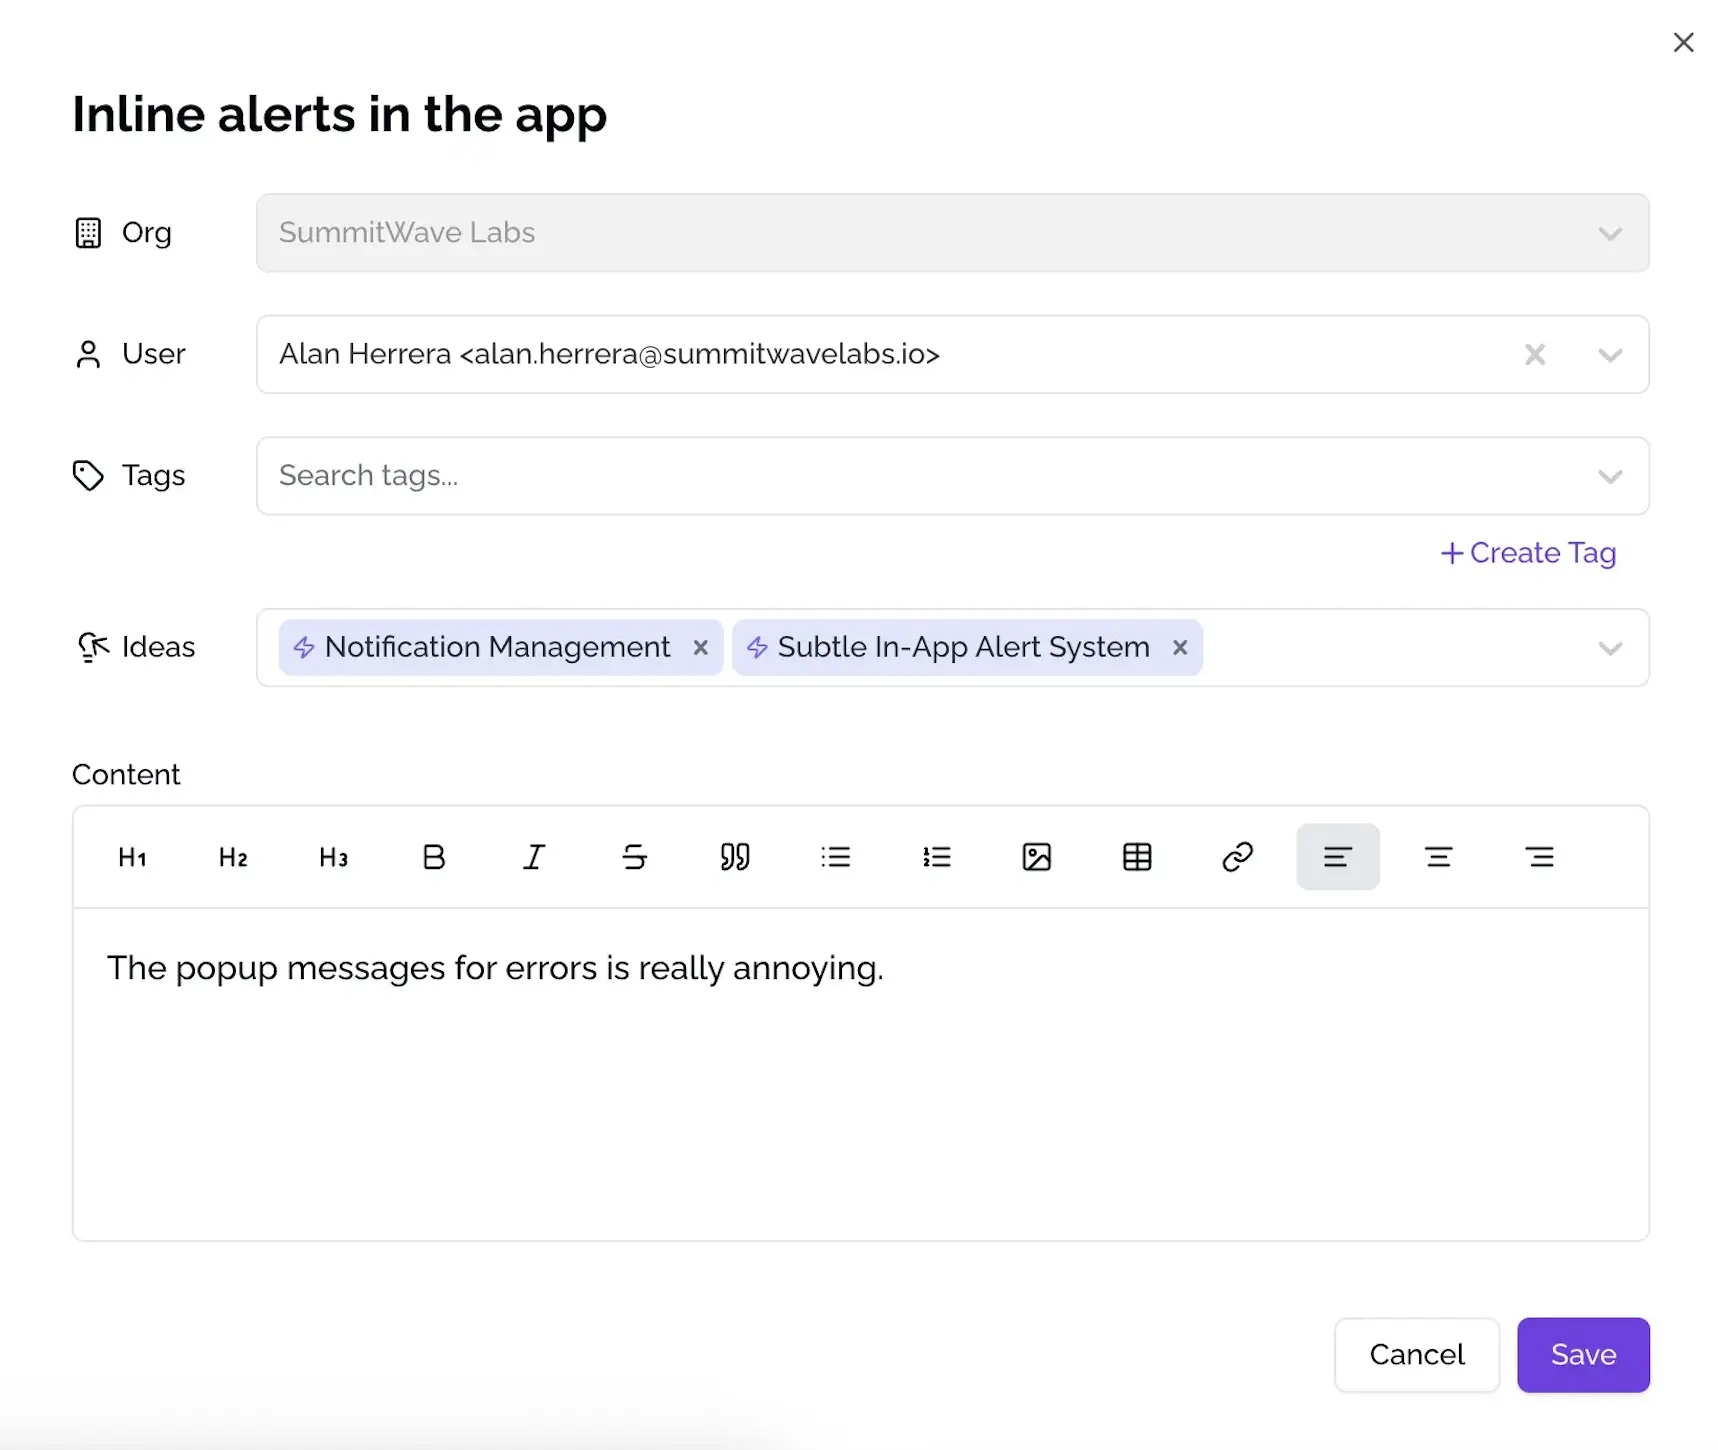Viewport: 1718px width, 1450px height.
Task: Toggle a numbered list
Action: (x=937, y=856)
